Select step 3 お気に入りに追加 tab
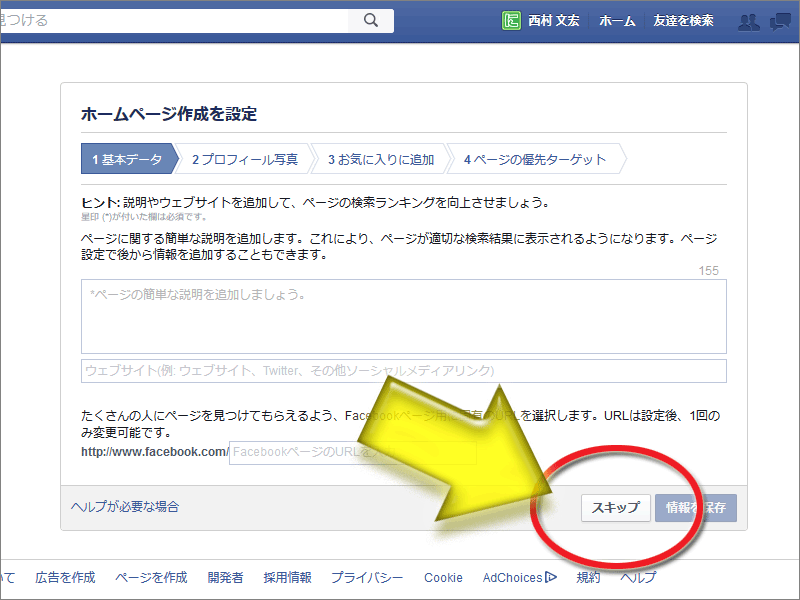The height and width of the screenshot is (600, 800). click(x=381, y=159)
